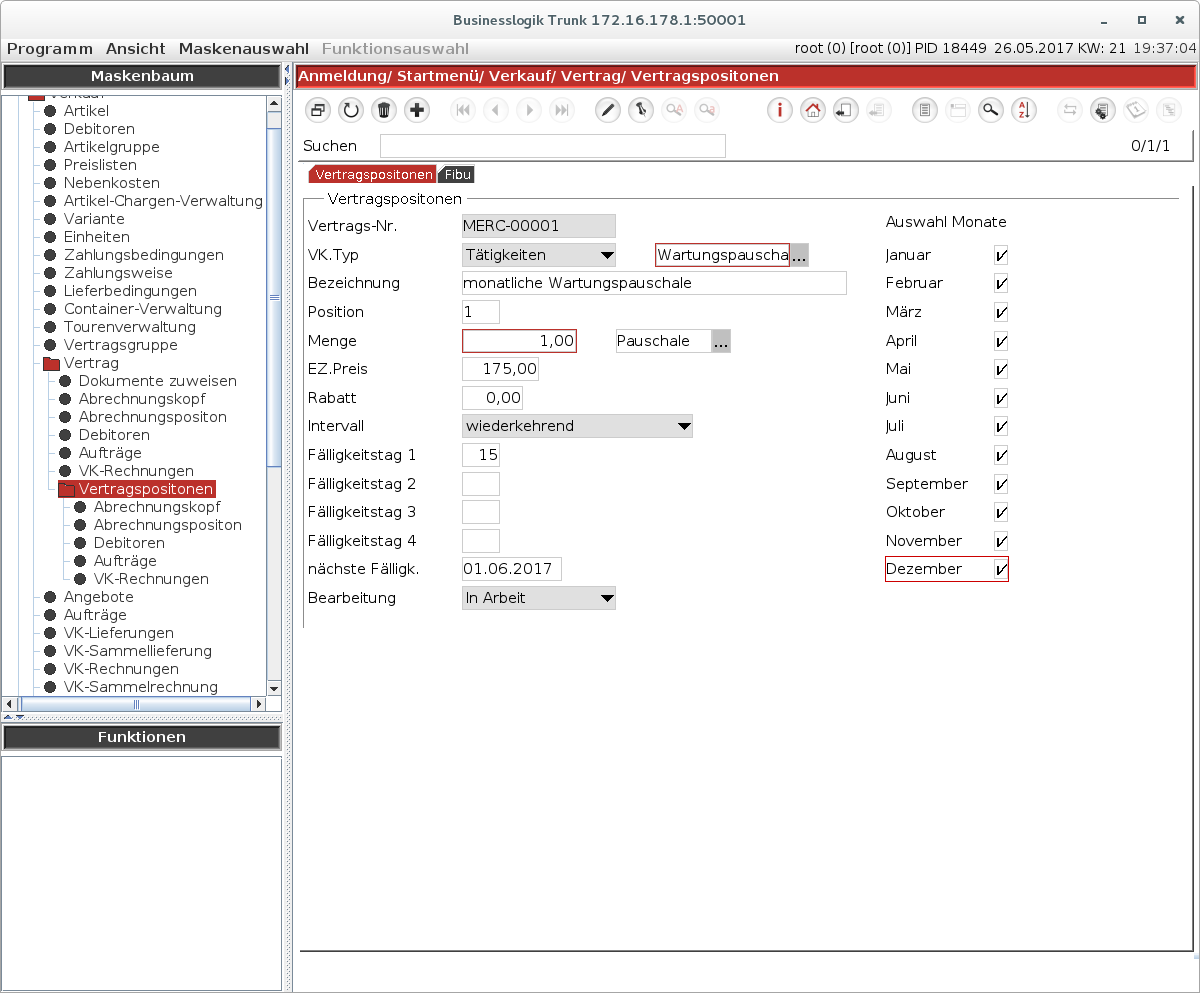Uncheck the Januar month checkbox
Image resolution: width=1200 pixels, height=993 pixels.
point(1001,256)
